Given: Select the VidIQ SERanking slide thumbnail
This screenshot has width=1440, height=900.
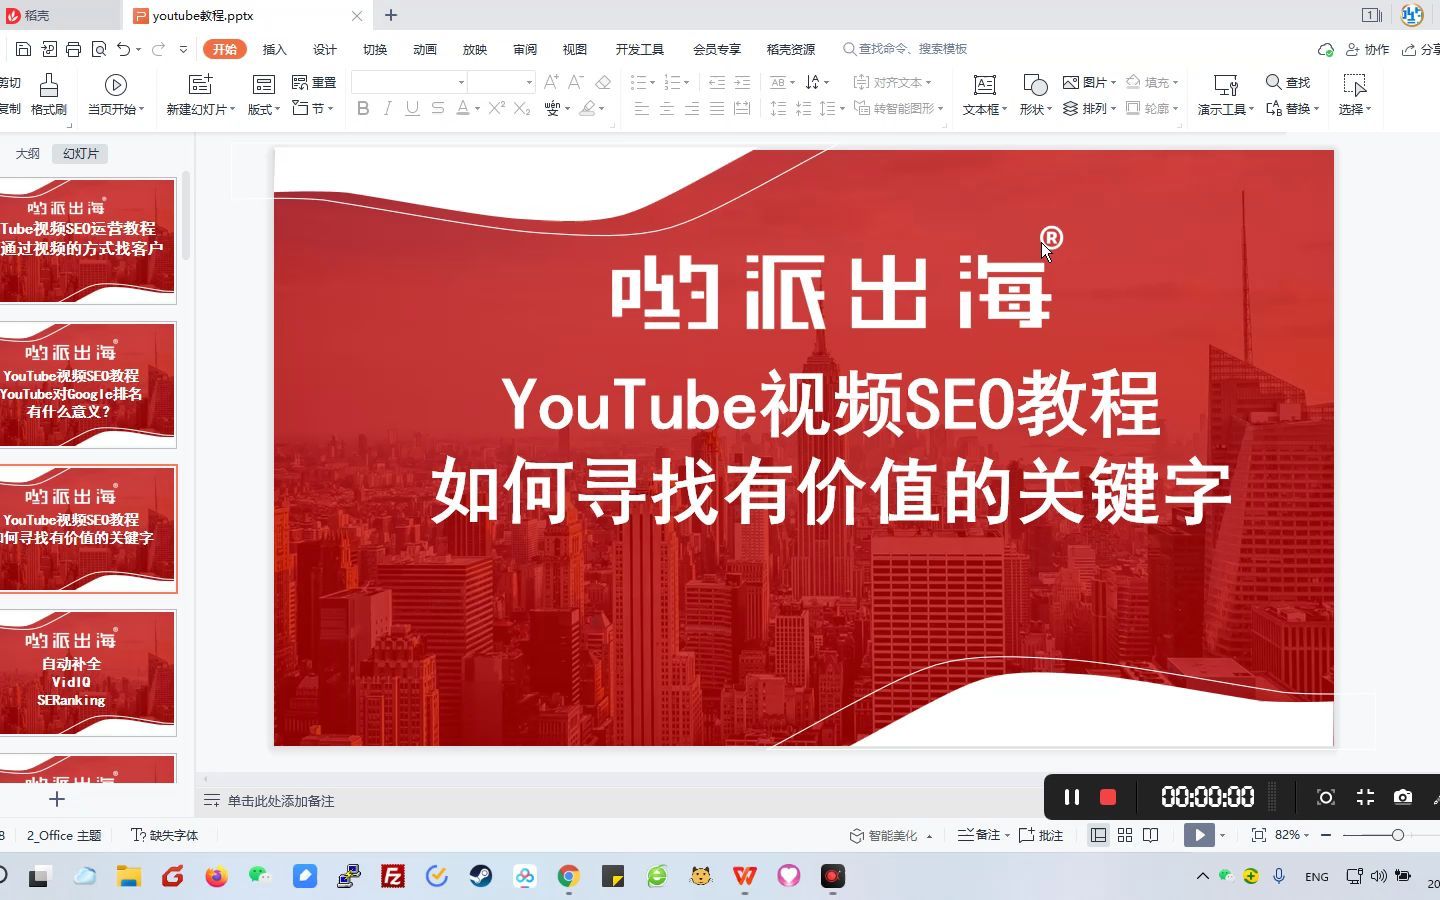Looking at the screenshot, I should 88,672.
